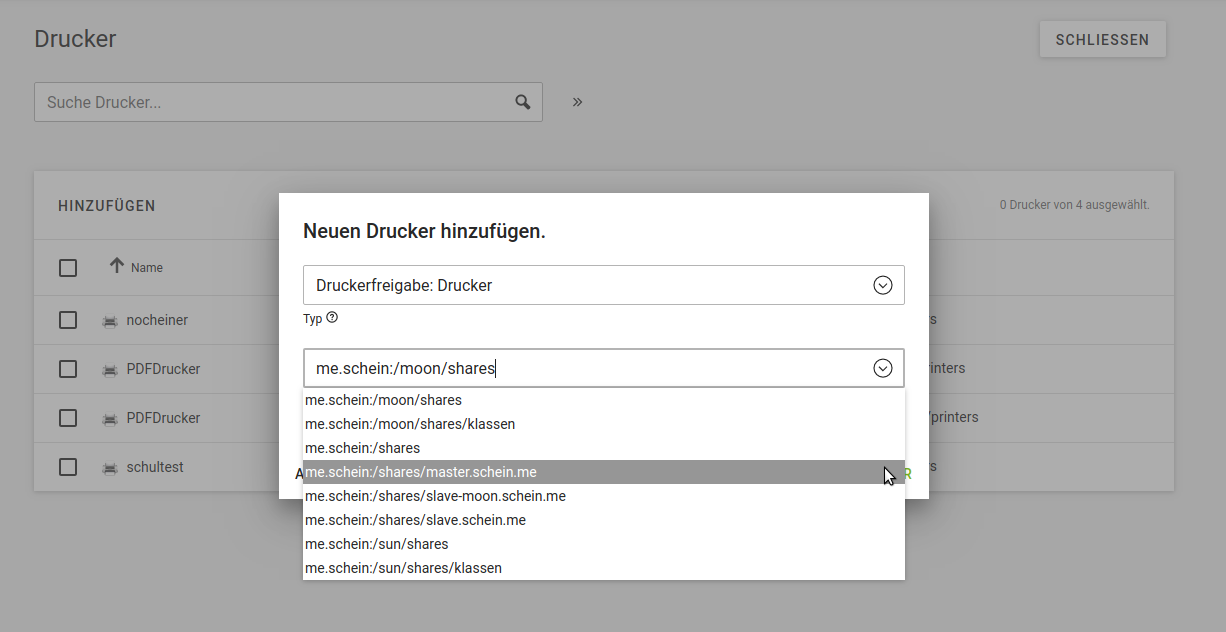
Task: Click the printer icon for nocheiner
Action: point(110,321)
